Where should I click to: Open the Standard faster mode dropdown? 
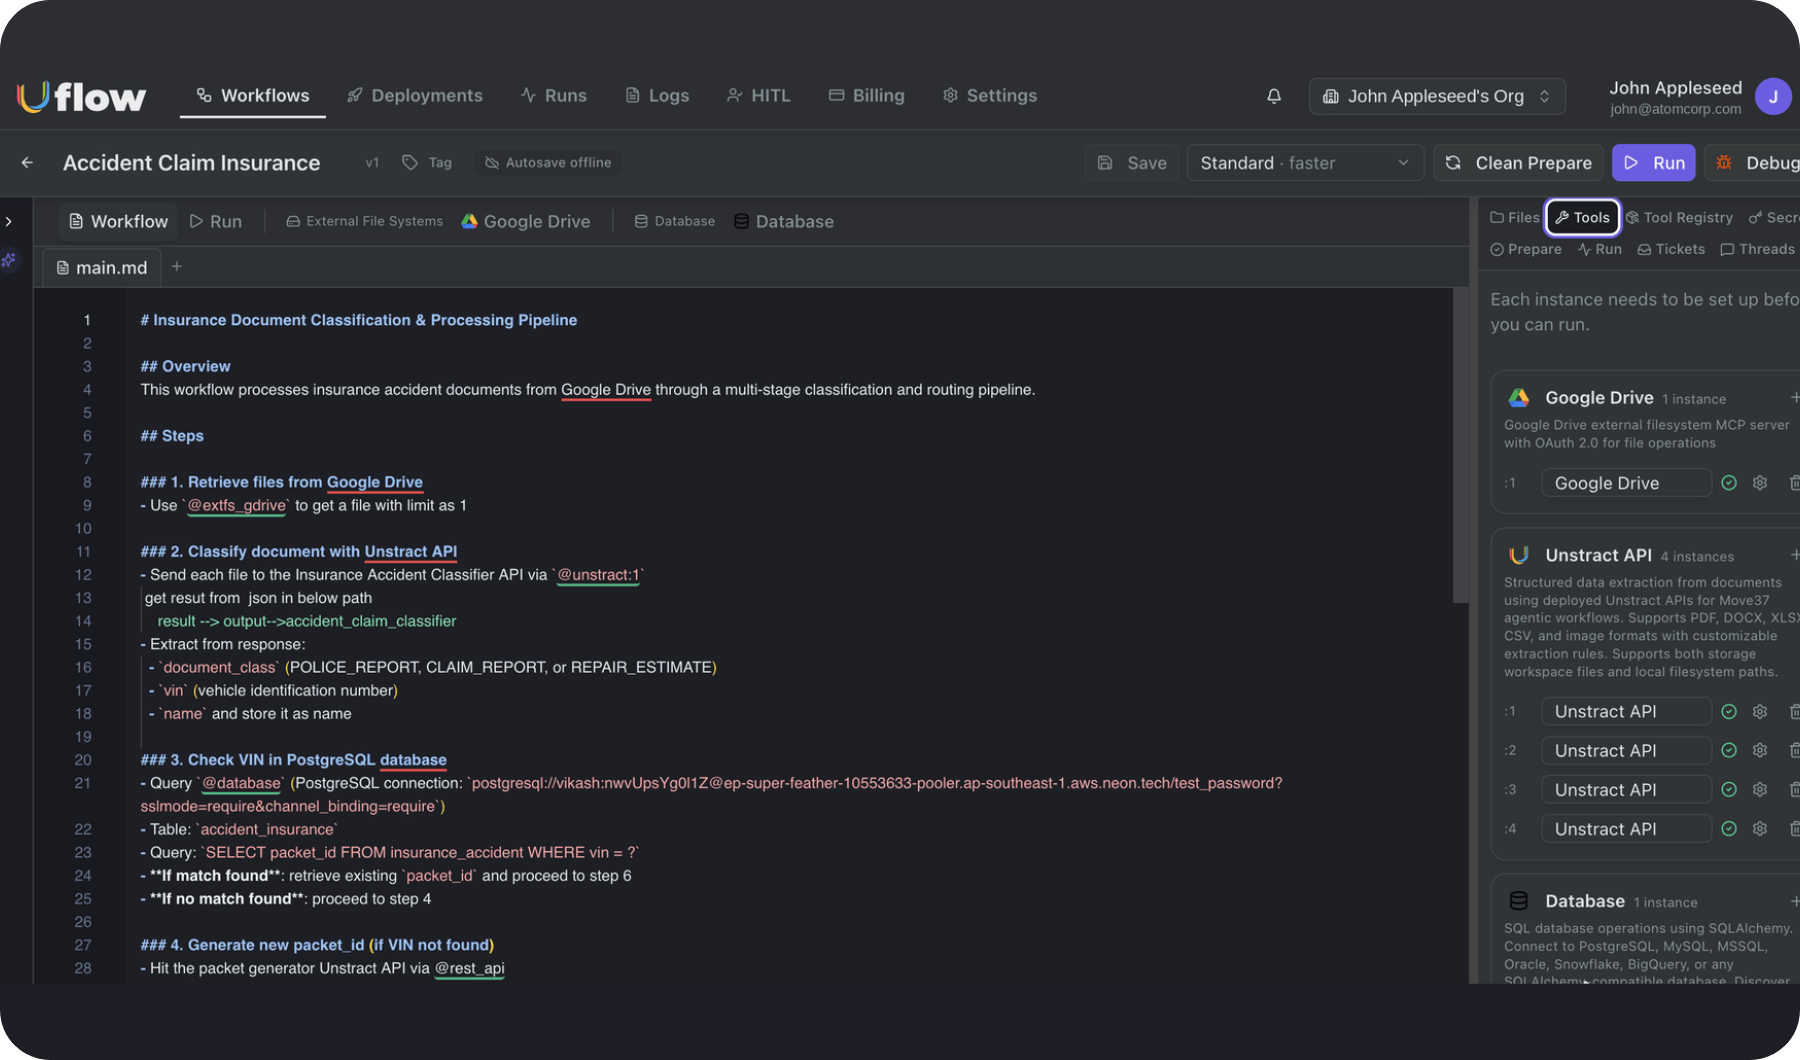coord(1305,163)
